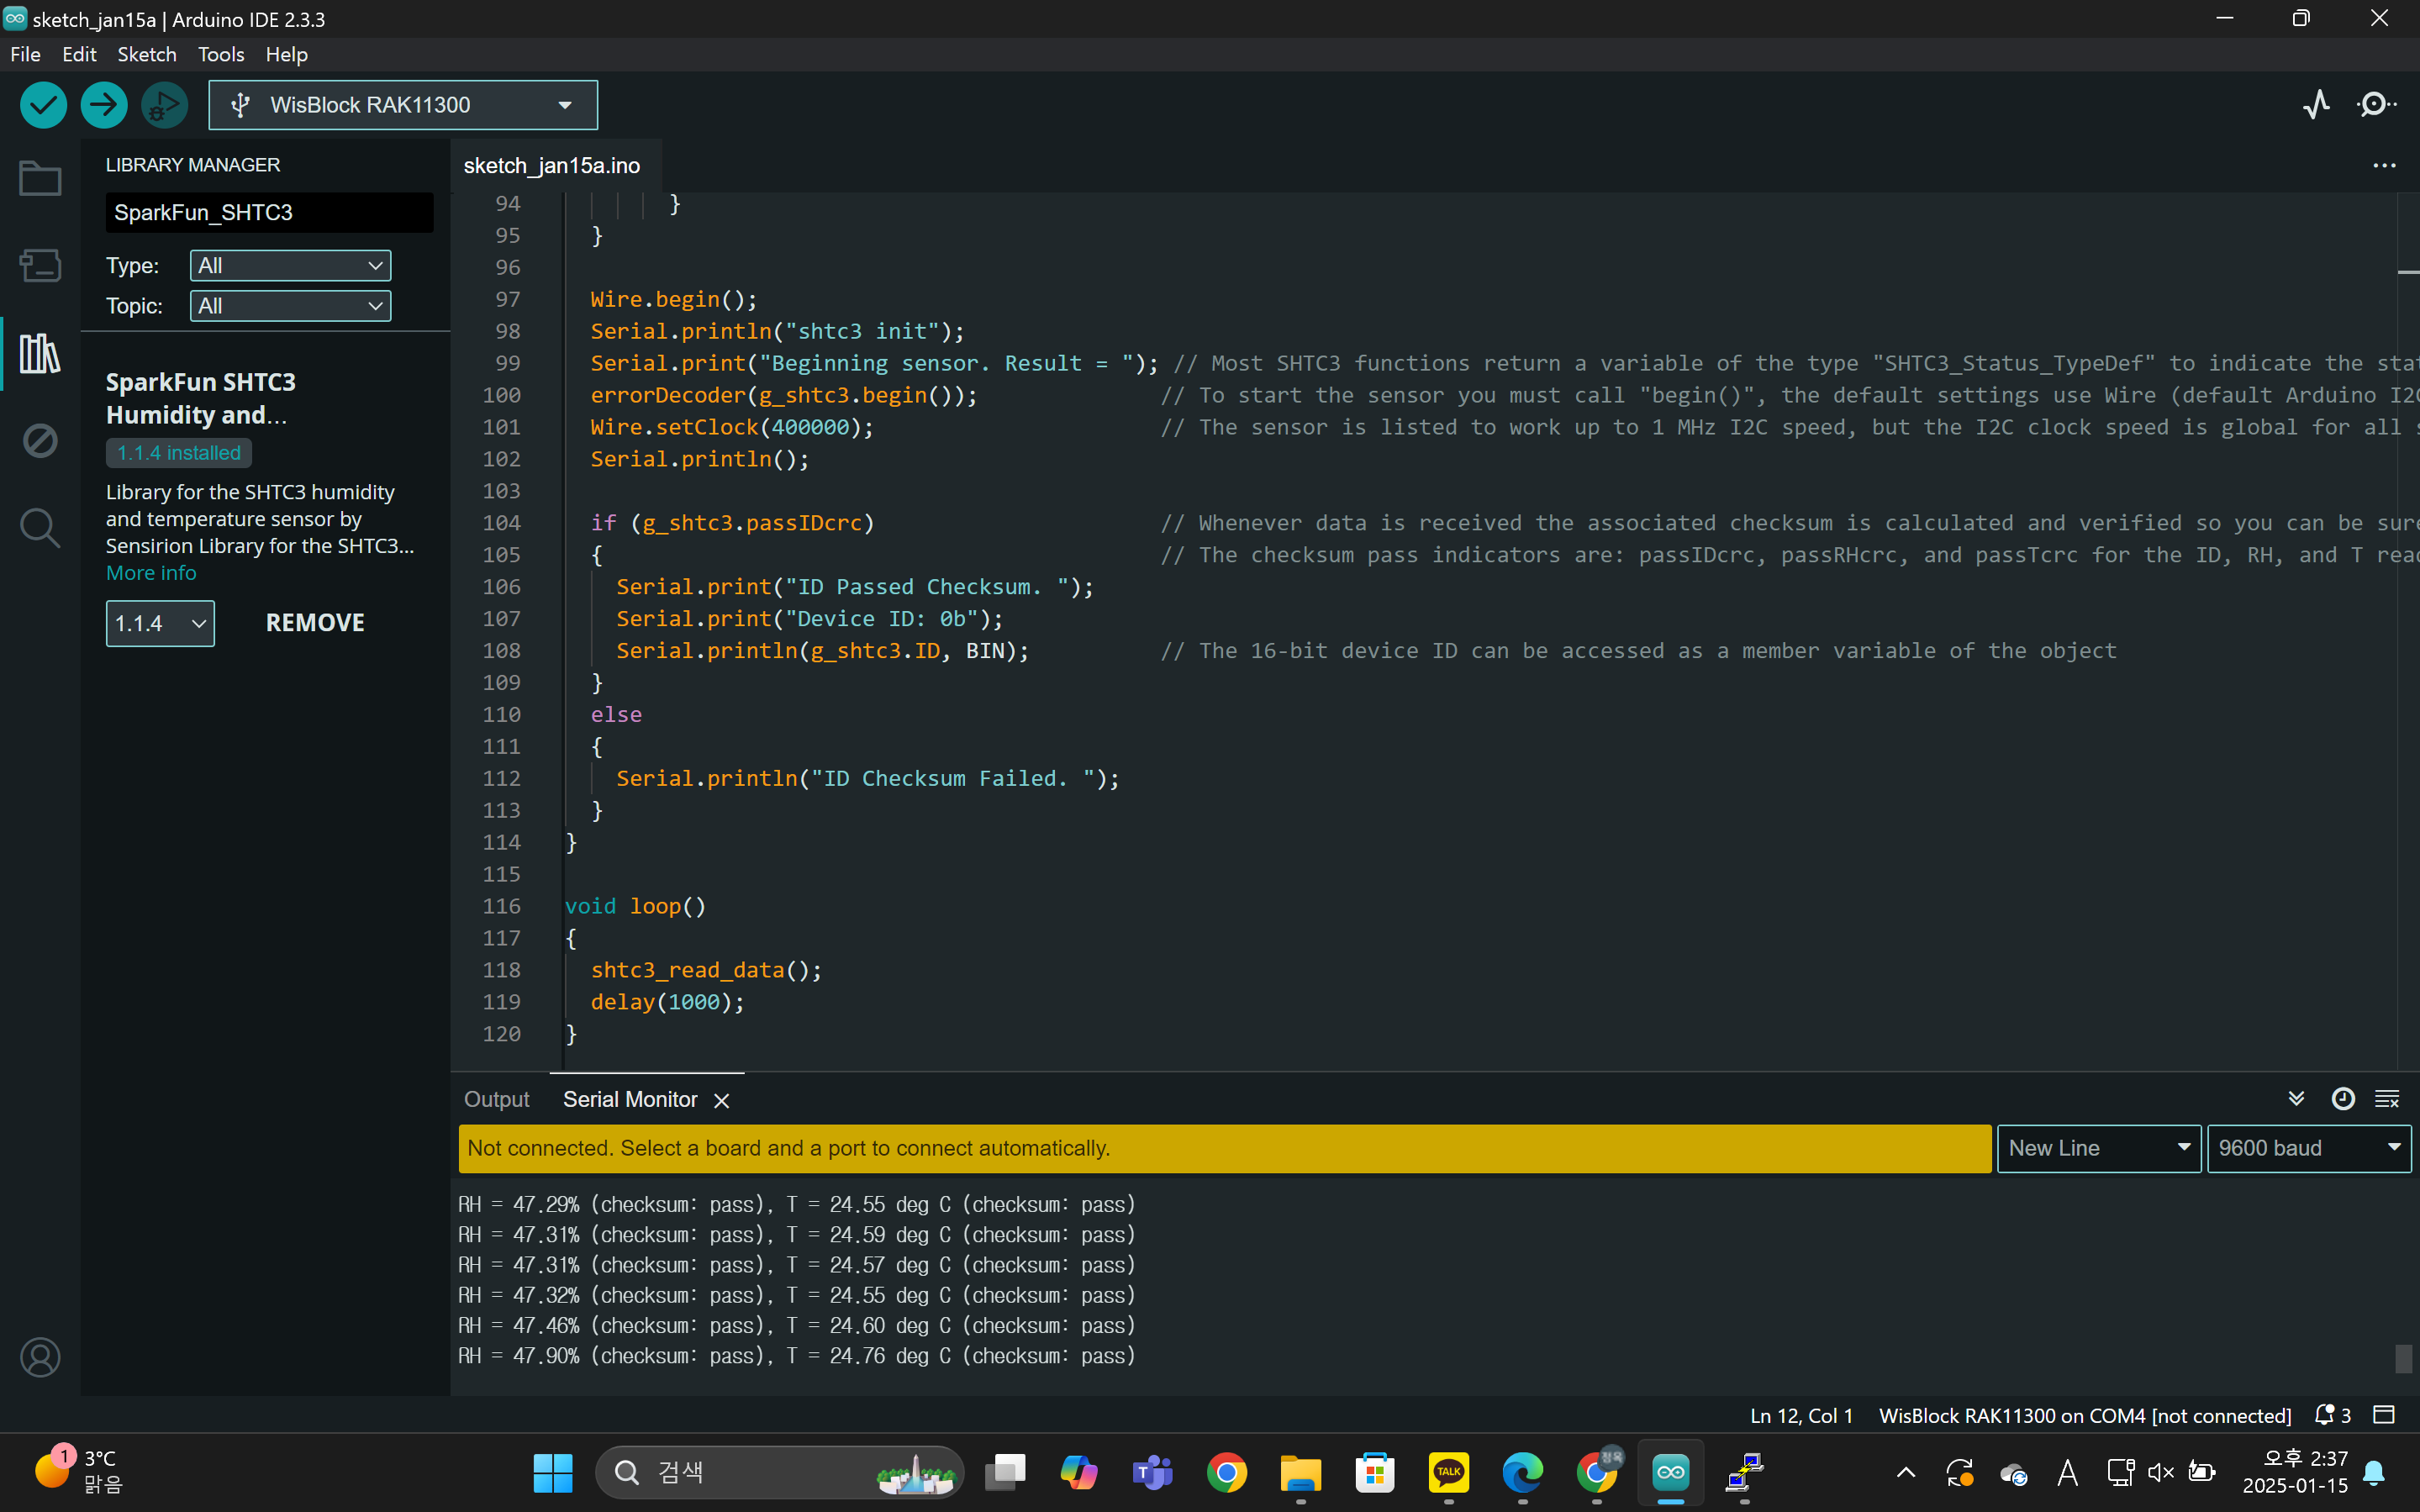Screen dimensions: 2420x1512
Task: Open Microsoft Teams from the taskbar
Action: click(1152, 1472)
